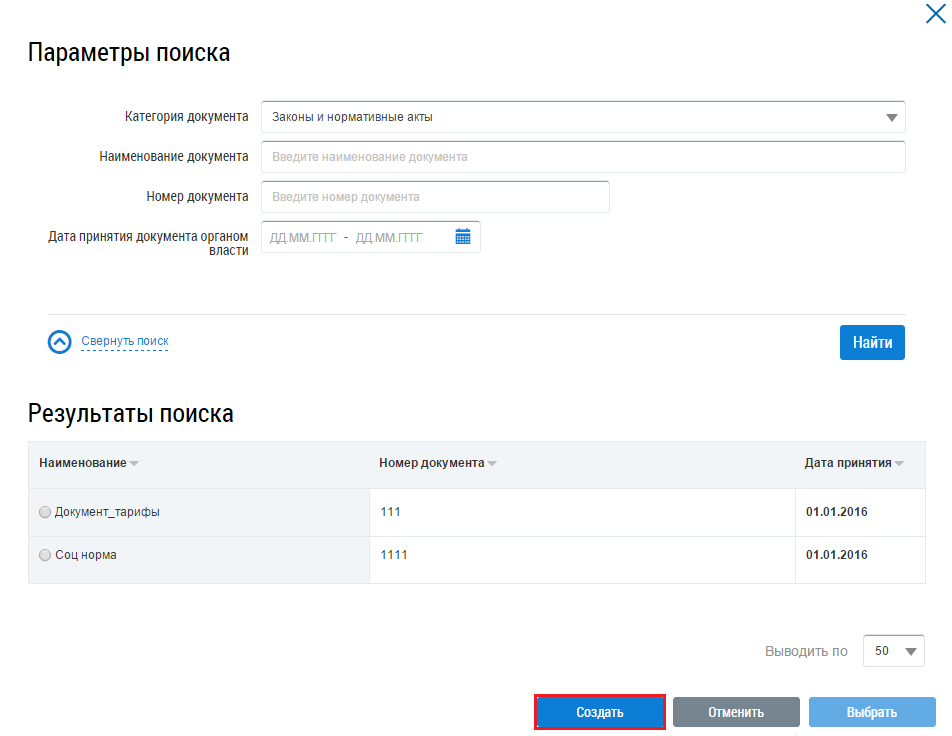Focus the Наименование документа input field
This screenshot has height=736, width=952.
[x=583, y=157]
